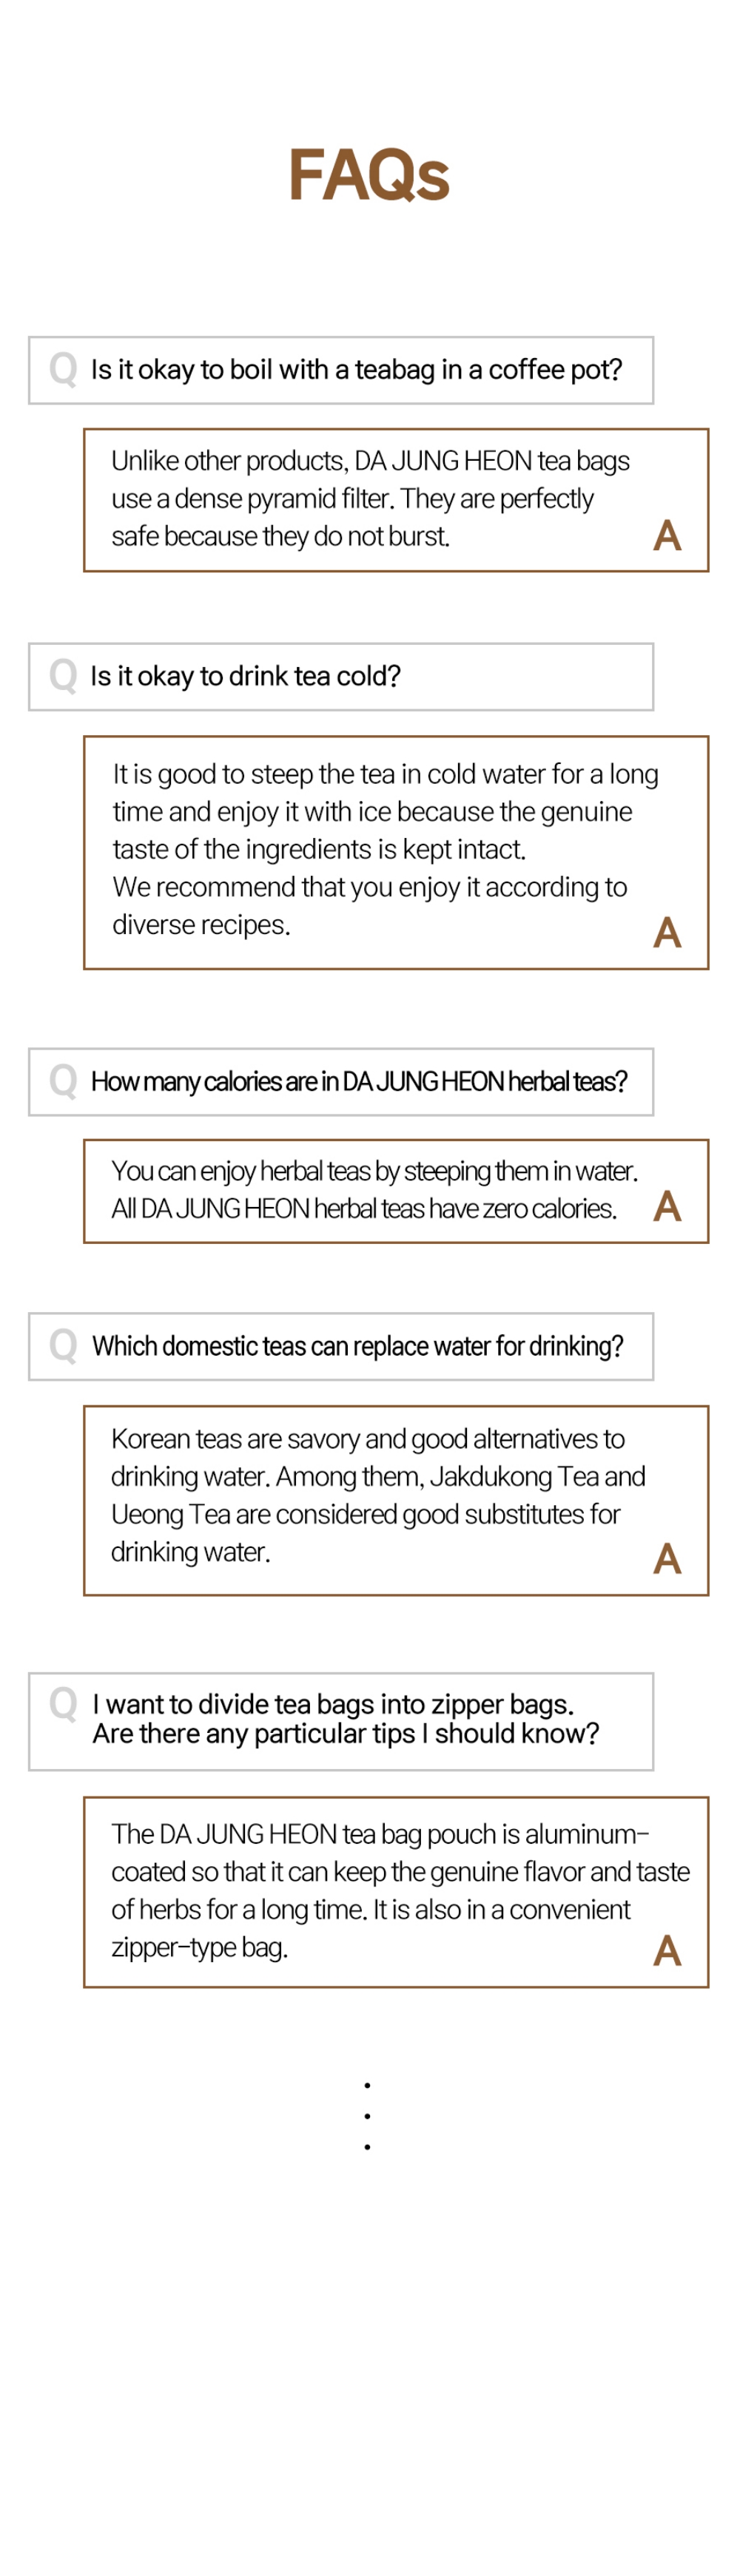Click the FAQs heading
This screenshot has width=740, height=2576.
pyautogui.click(x=369, y=175)
